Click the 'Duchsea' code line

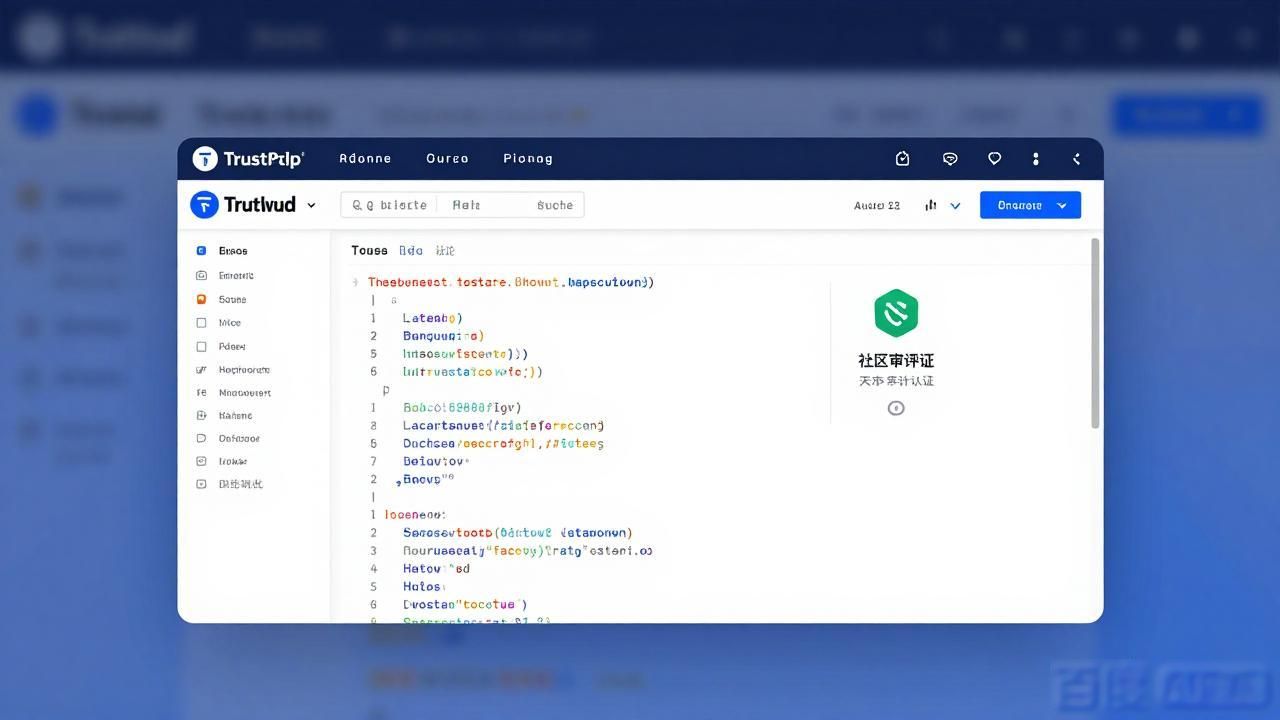503,444
